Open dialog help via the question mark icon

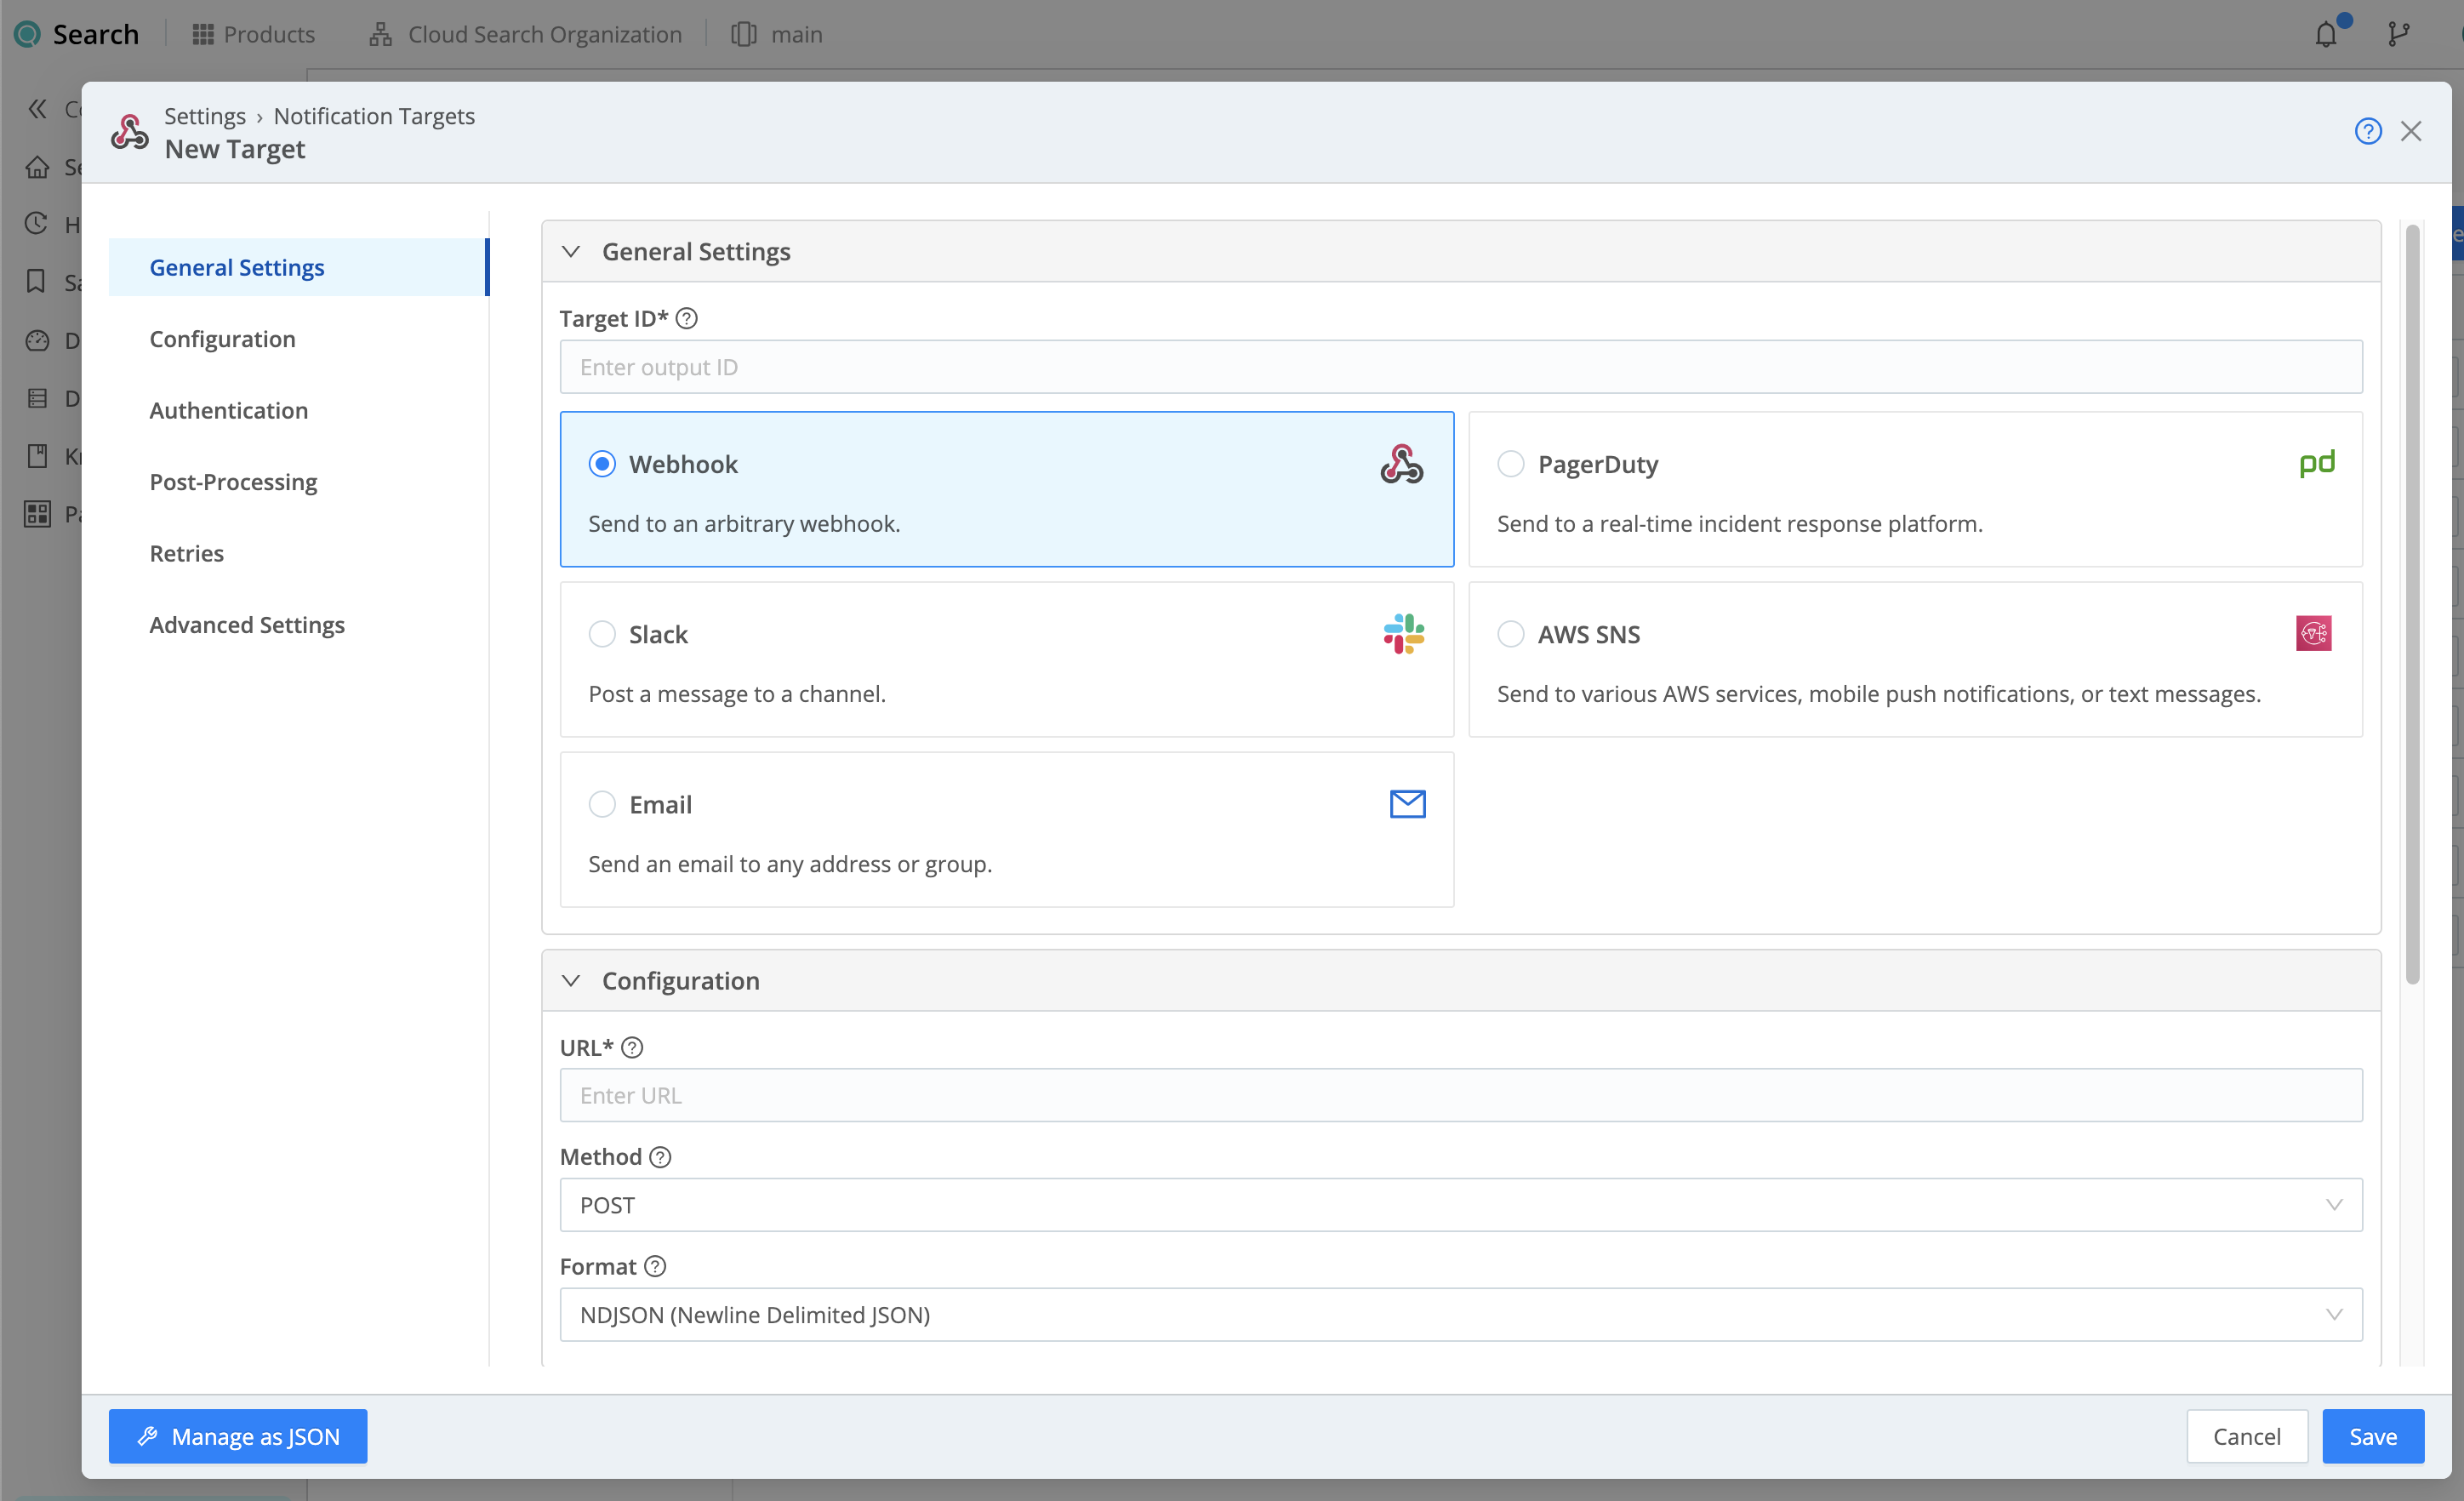(x=2368, y=131)
